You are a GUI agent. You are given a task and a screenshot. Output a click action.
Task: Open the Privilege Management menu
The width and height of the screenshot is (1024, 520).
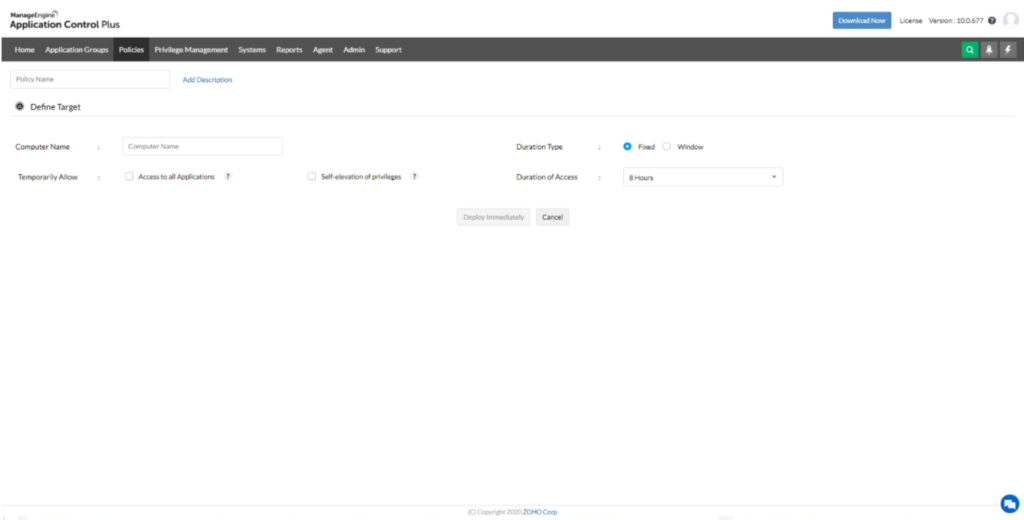pos(191,50)
